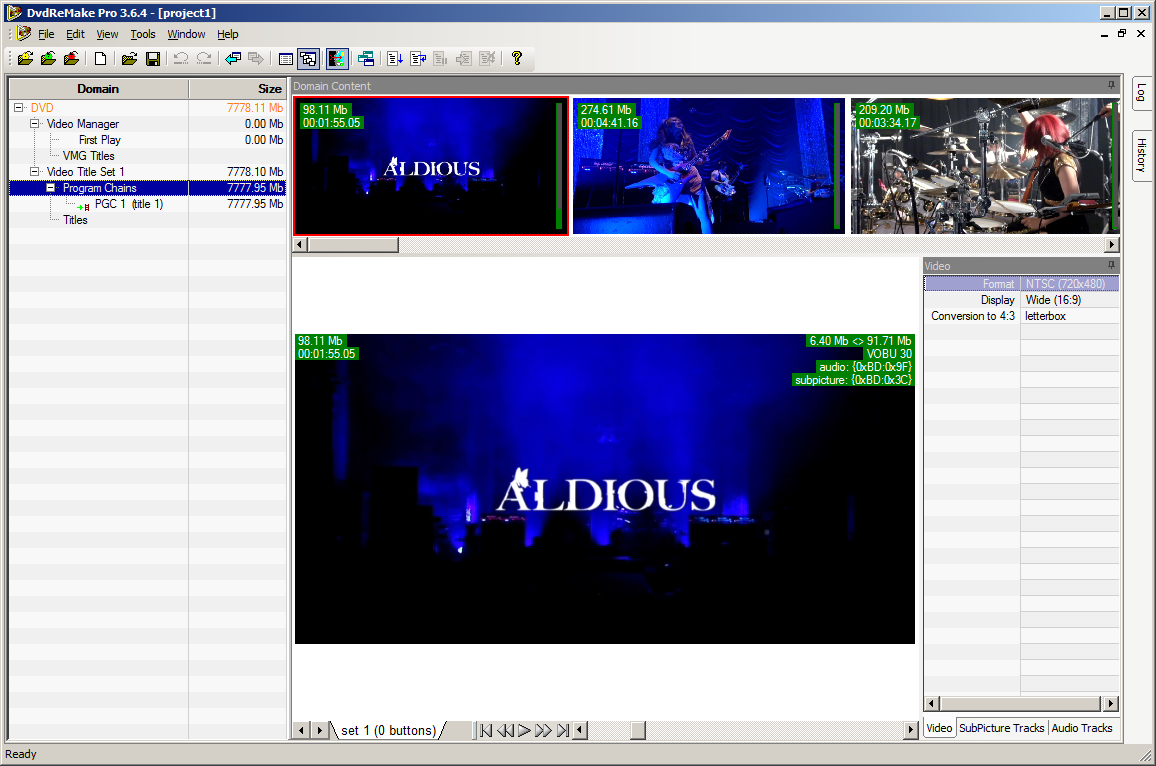
Task: Collapse the Video Manager tree node
Action: click(x=35, y=124)
